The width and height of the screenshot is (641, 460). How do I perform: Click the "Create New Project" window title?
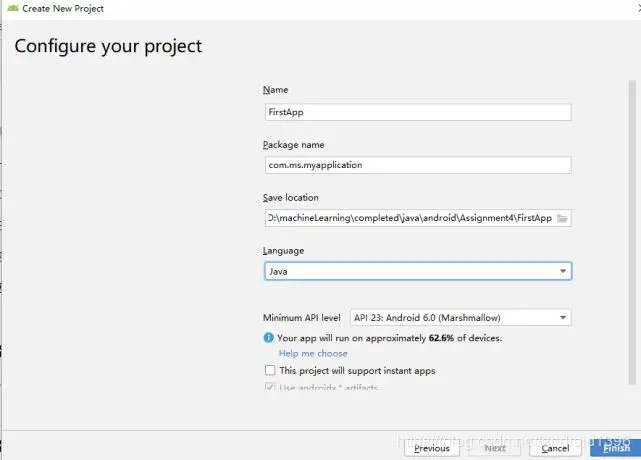[x=63, y=9]
